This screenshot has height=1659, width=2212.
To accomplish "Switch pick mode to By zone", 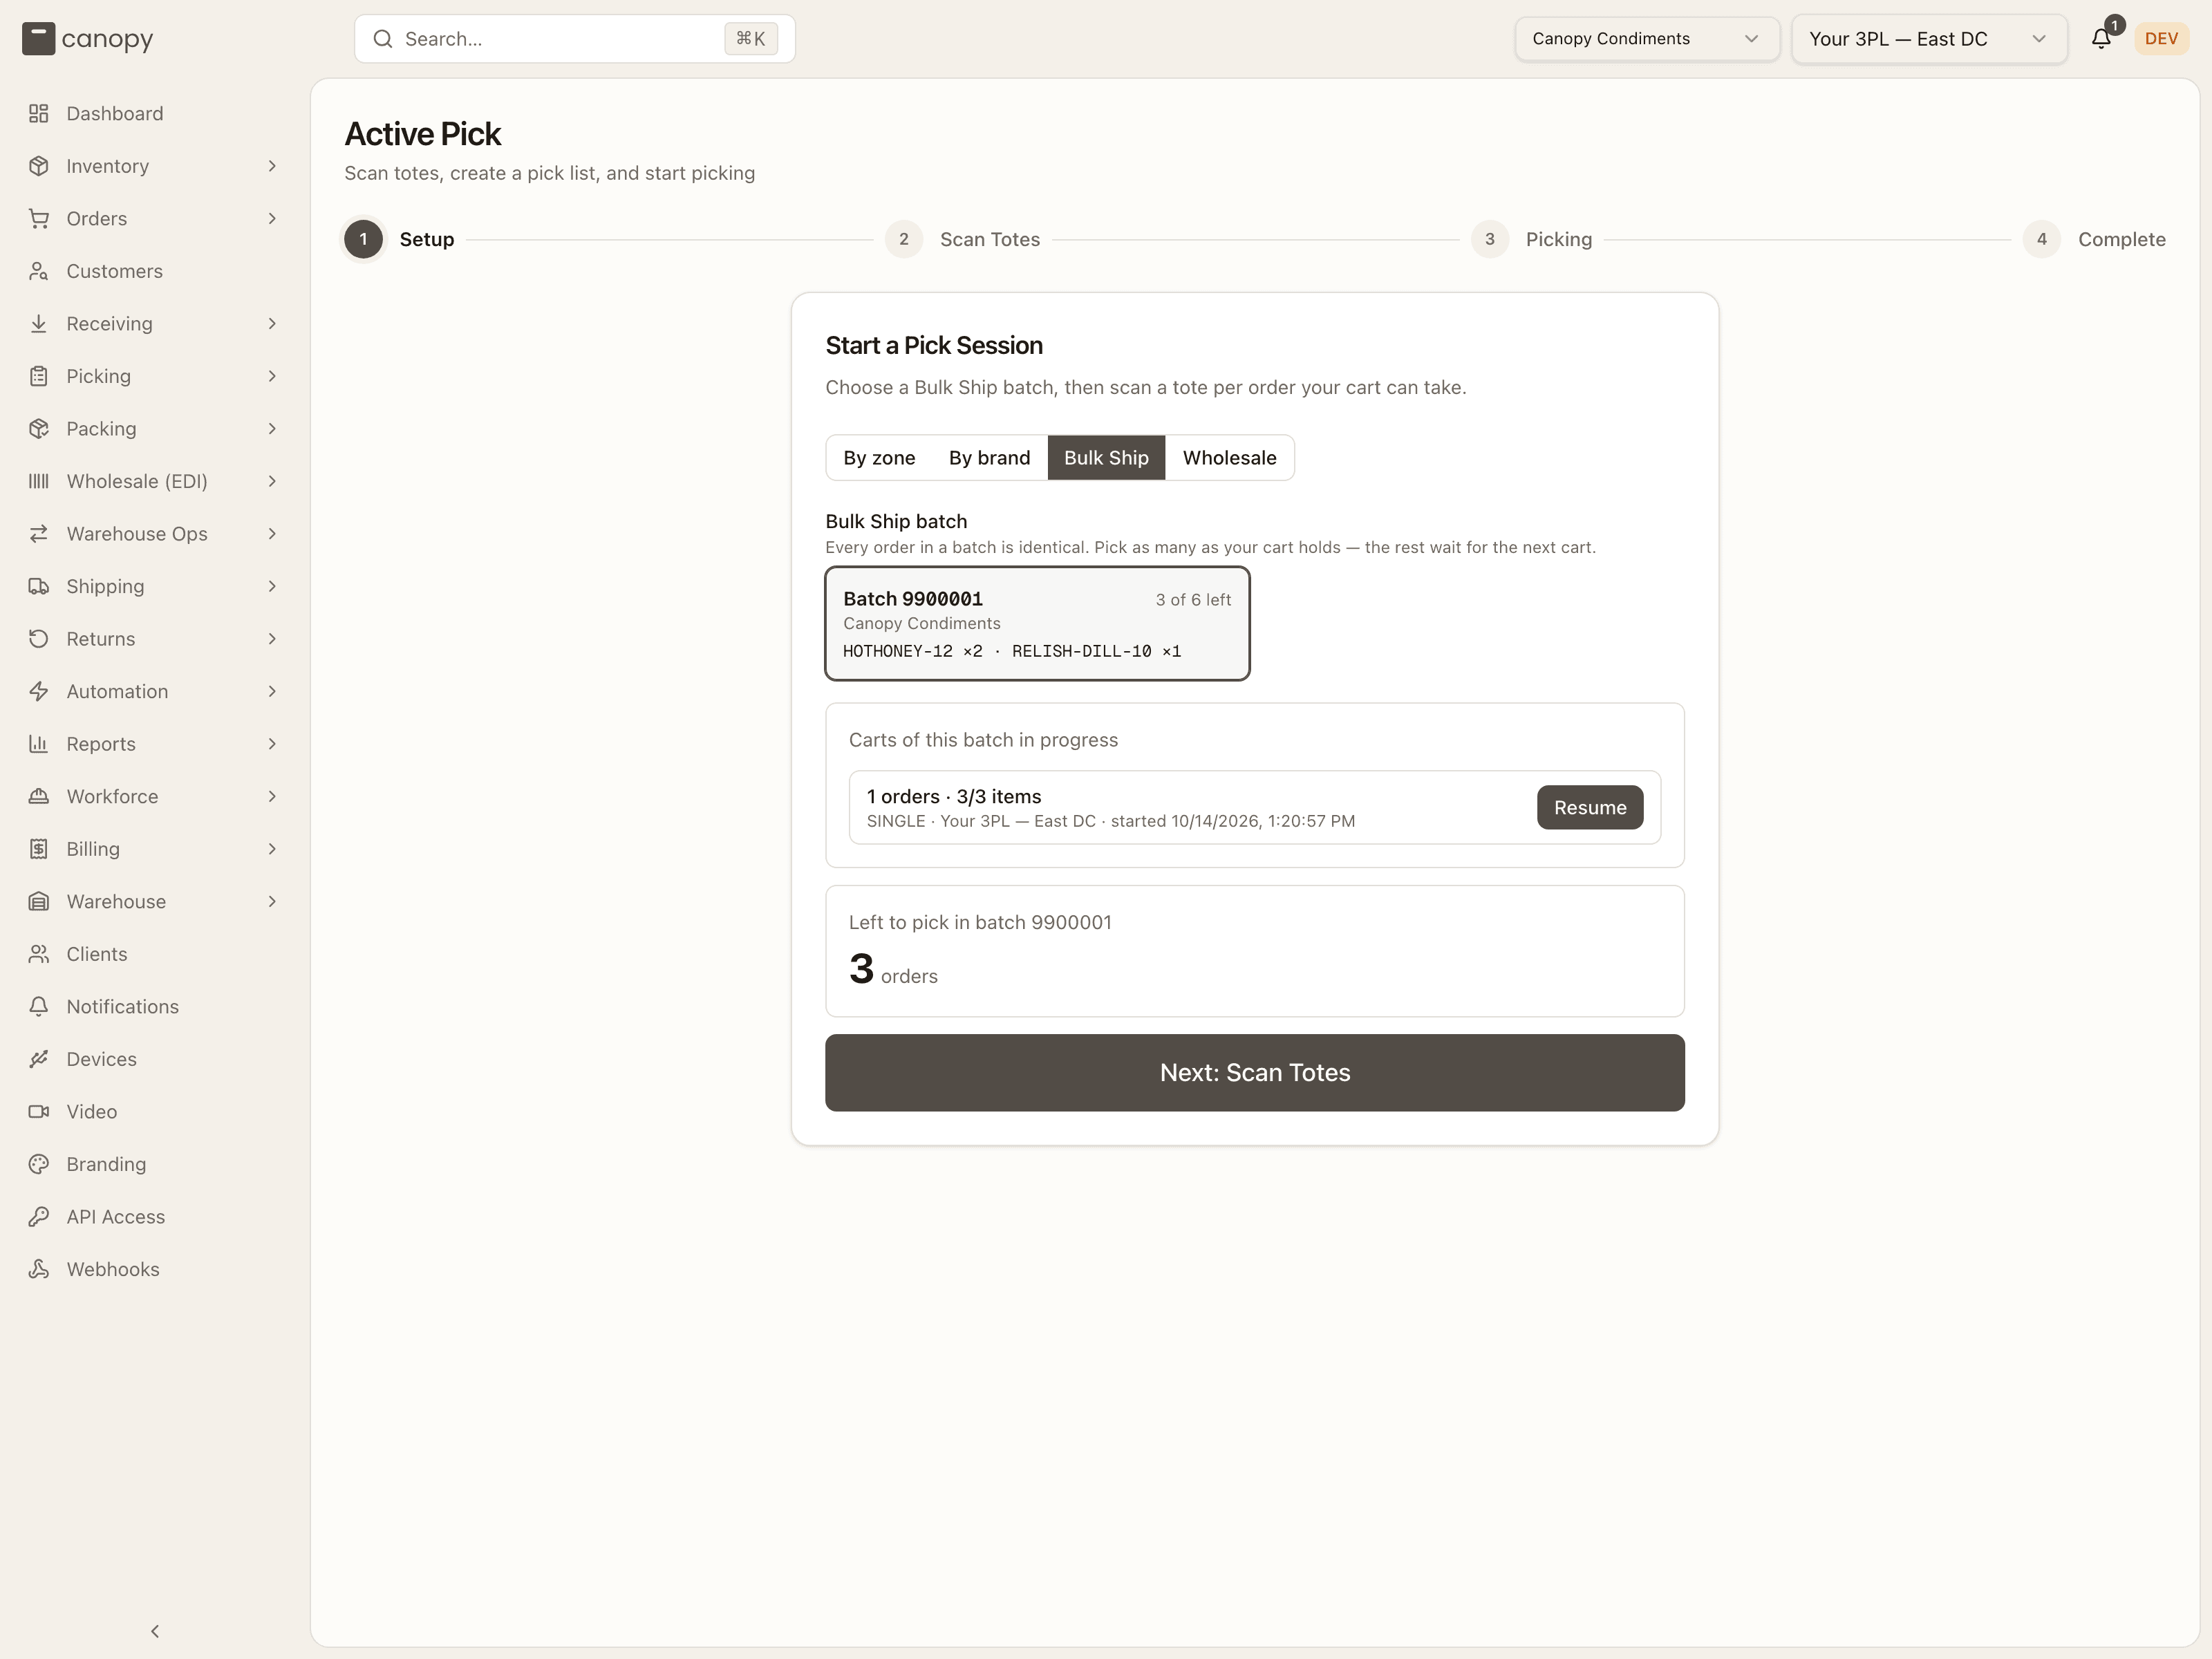I will tap(879, 458).
